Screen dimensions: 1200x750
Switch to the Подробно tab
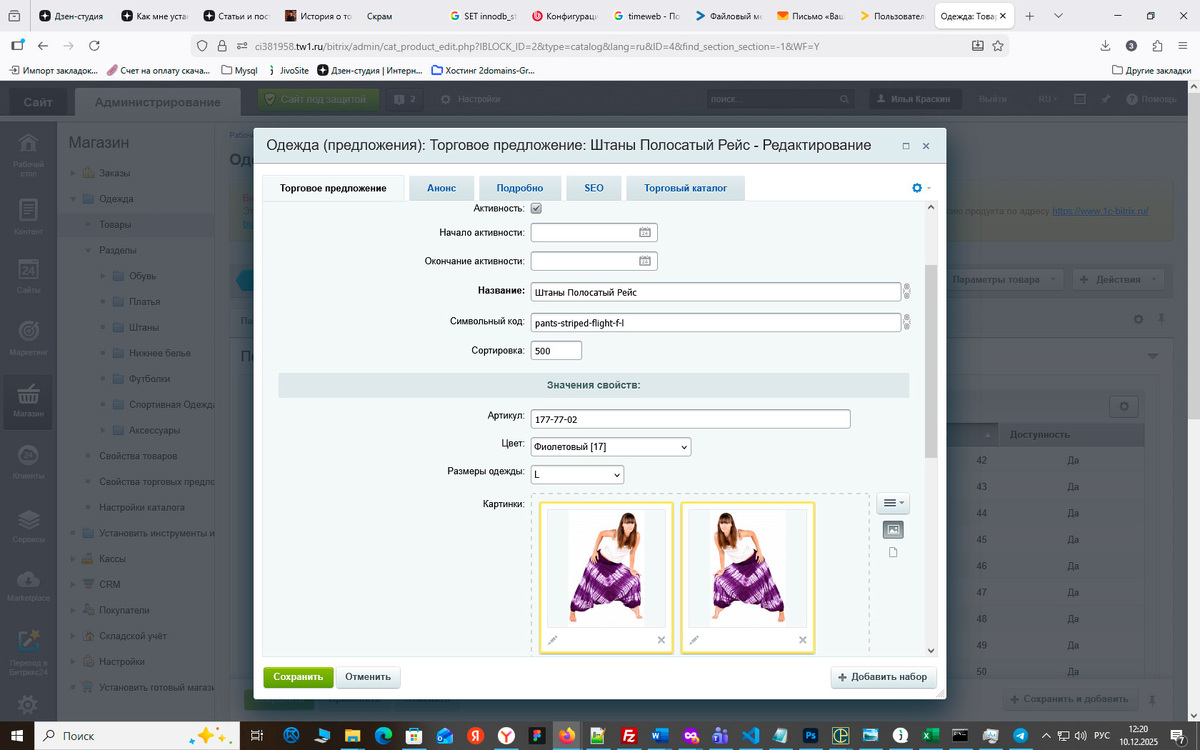click(x=520, y=188)
